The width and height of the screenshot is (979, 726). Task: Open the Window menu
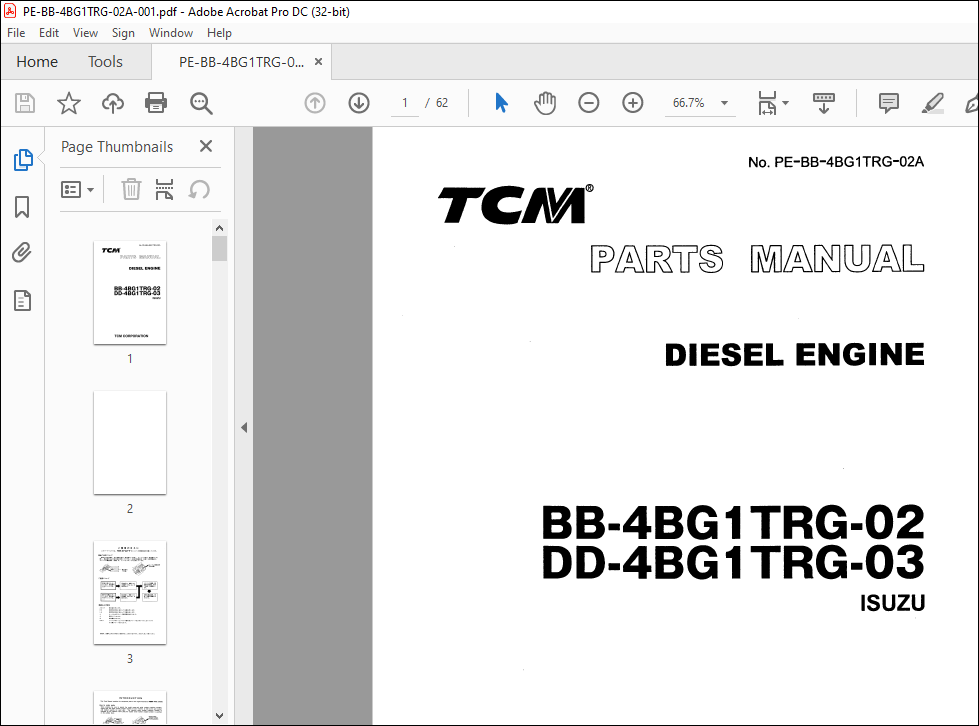[x=170, y=33]
